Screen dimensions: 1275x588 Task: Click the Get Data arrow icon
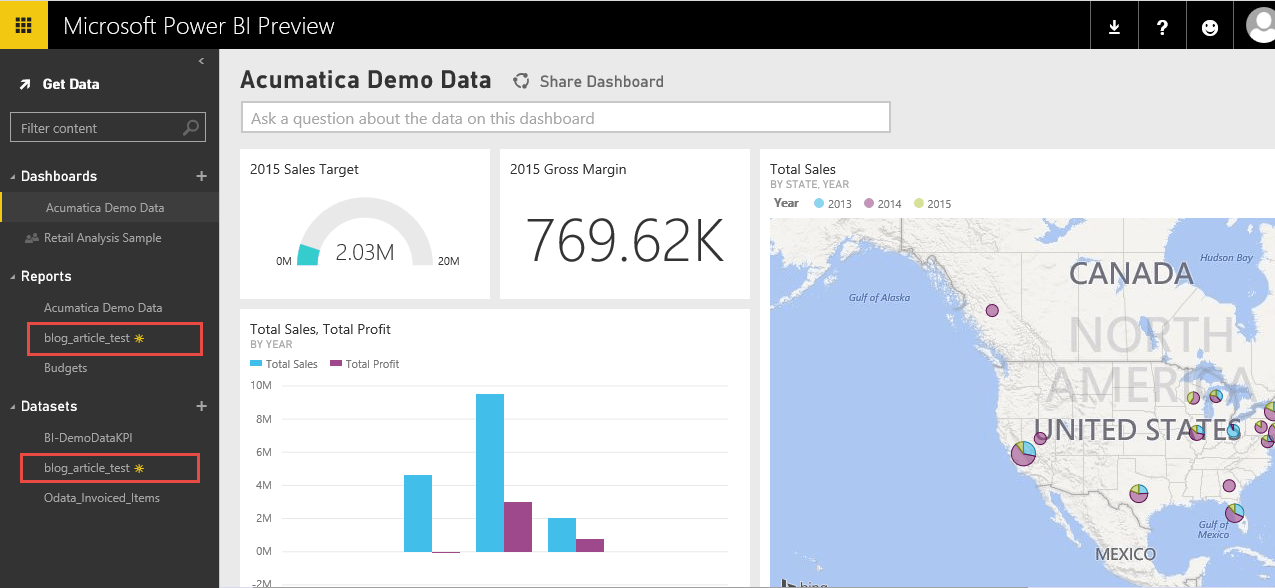point(25,85)
